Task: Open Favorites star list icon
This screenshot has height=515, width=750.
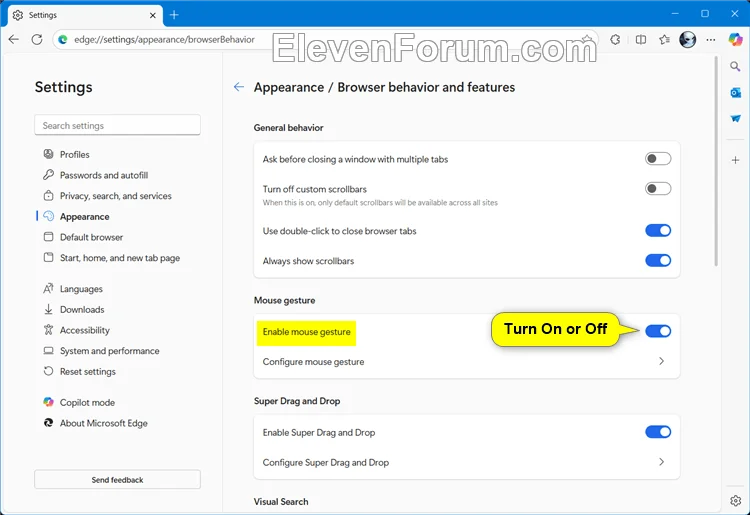Action: [664, 40]
